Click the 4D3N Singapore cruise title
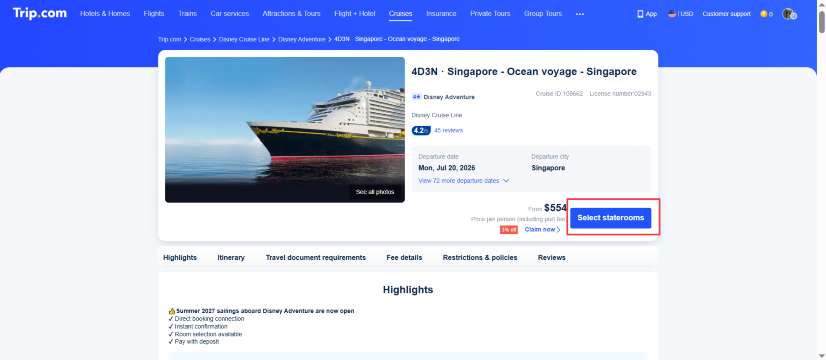Screen dimensions: 826x360 click(524, 72)
